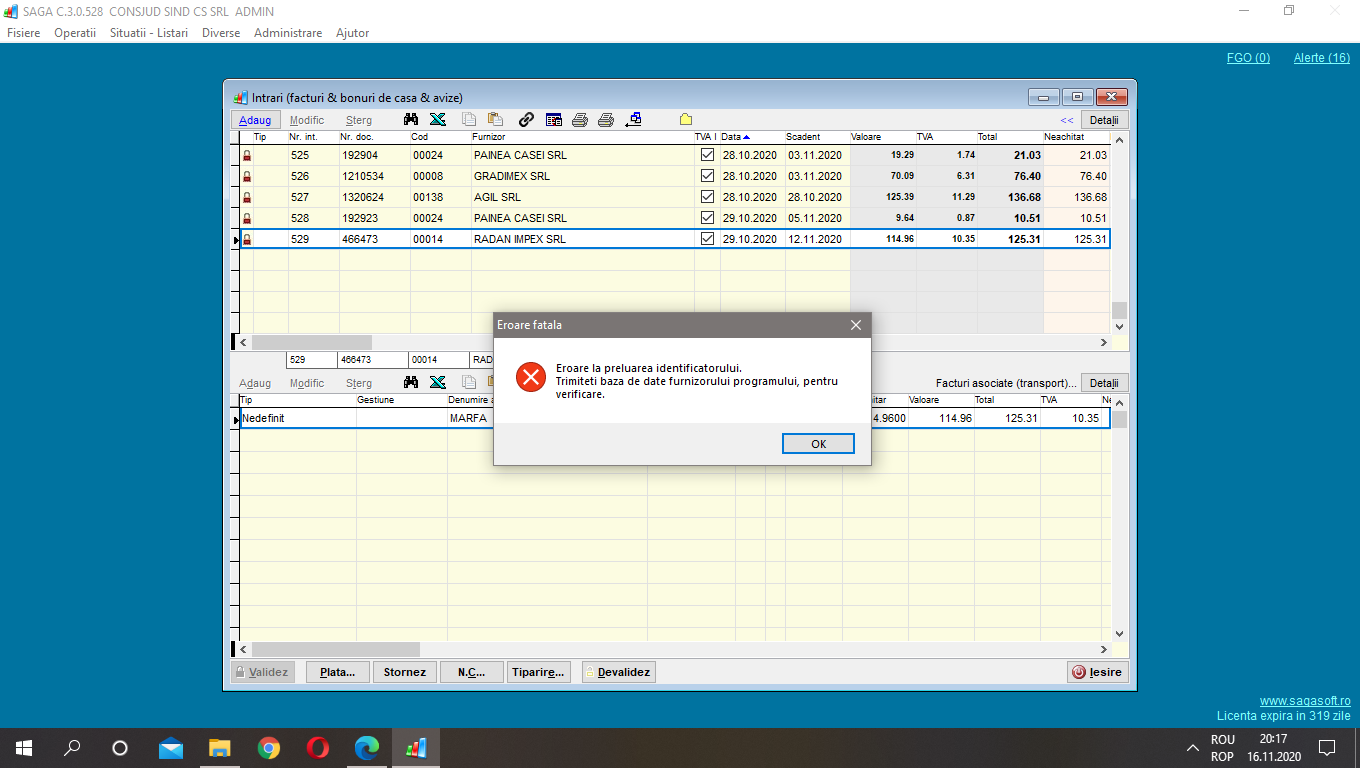Open Alerte (16) link
Screen dimensions: 1360x768
[x=1322, y=58]
